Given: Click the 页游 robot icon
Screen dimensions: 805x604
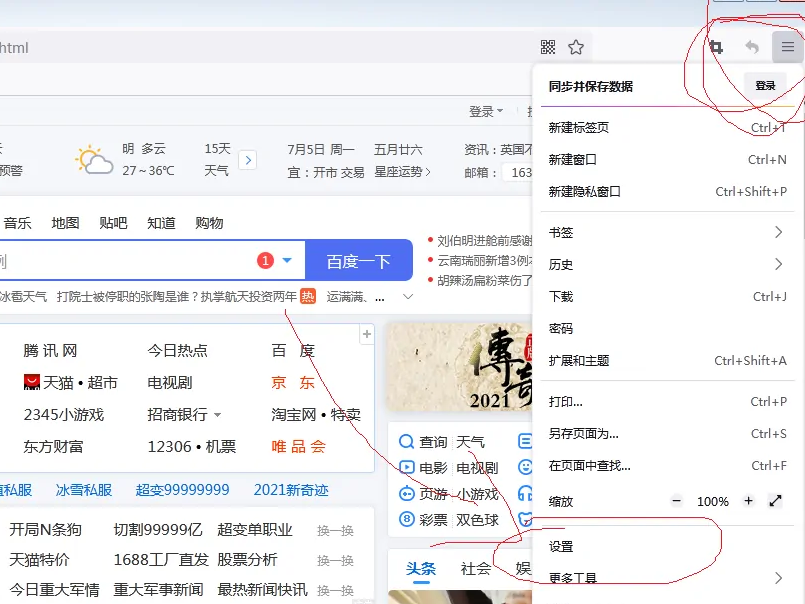Looking at the screenshot, I should pos(406,493).
